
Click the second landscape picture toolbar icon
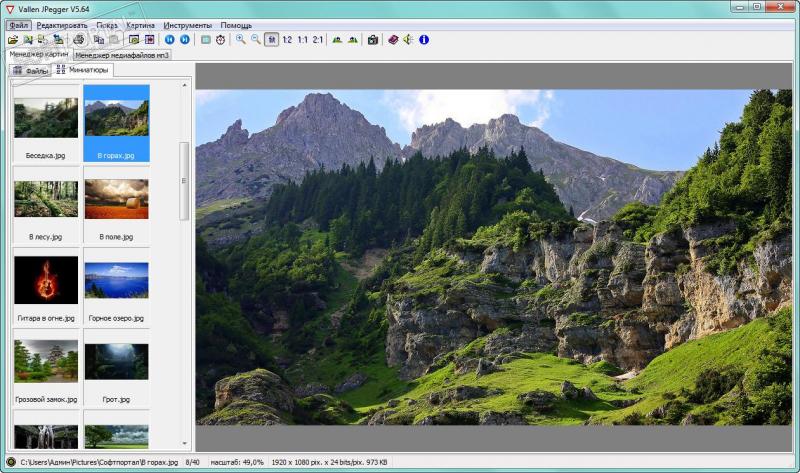click(353, 40)
